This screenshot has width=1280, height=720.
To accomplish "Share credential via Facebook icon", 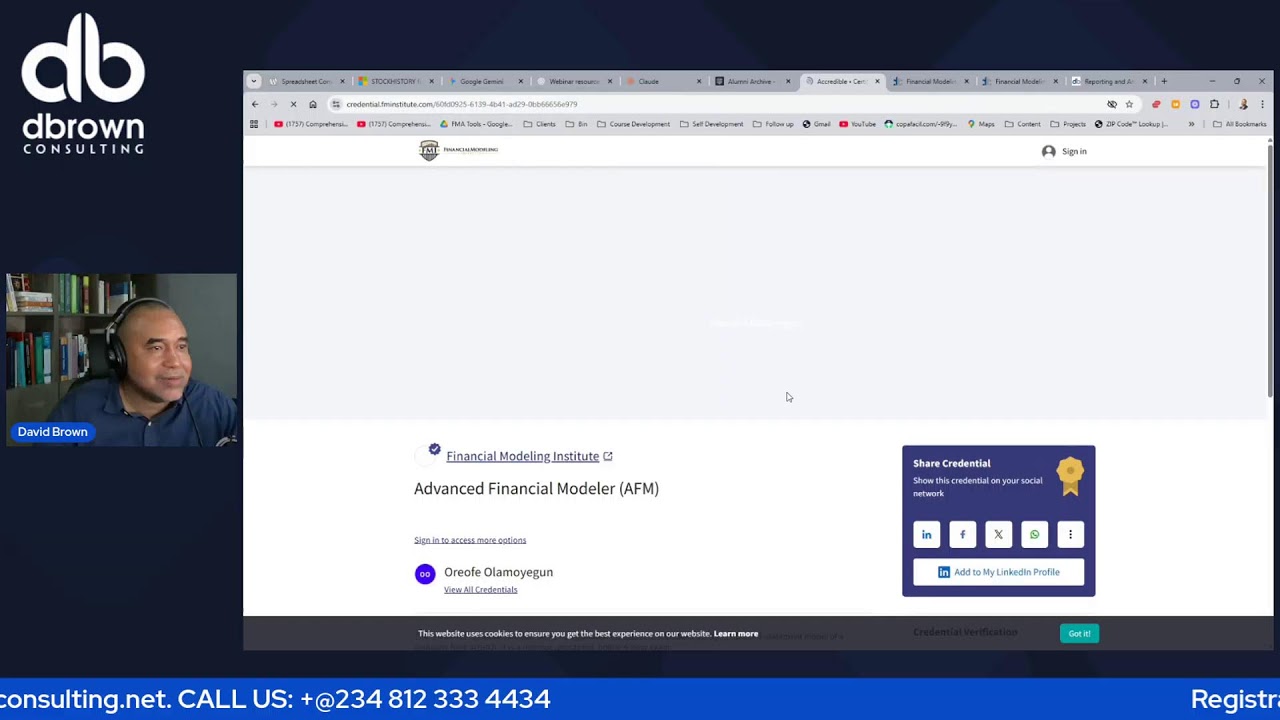I will point(963,534).
